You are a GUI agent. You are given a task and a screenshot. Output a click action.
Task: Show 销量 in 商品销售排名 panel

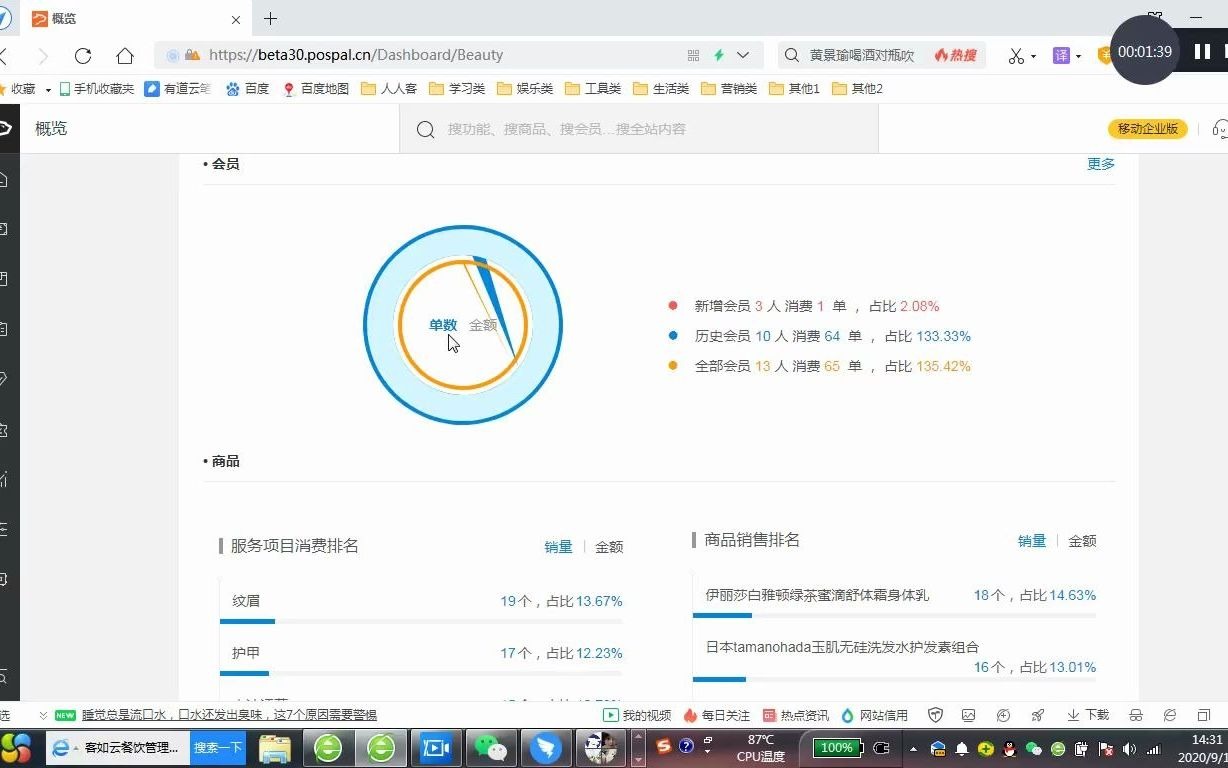(x=1031, y=540)
